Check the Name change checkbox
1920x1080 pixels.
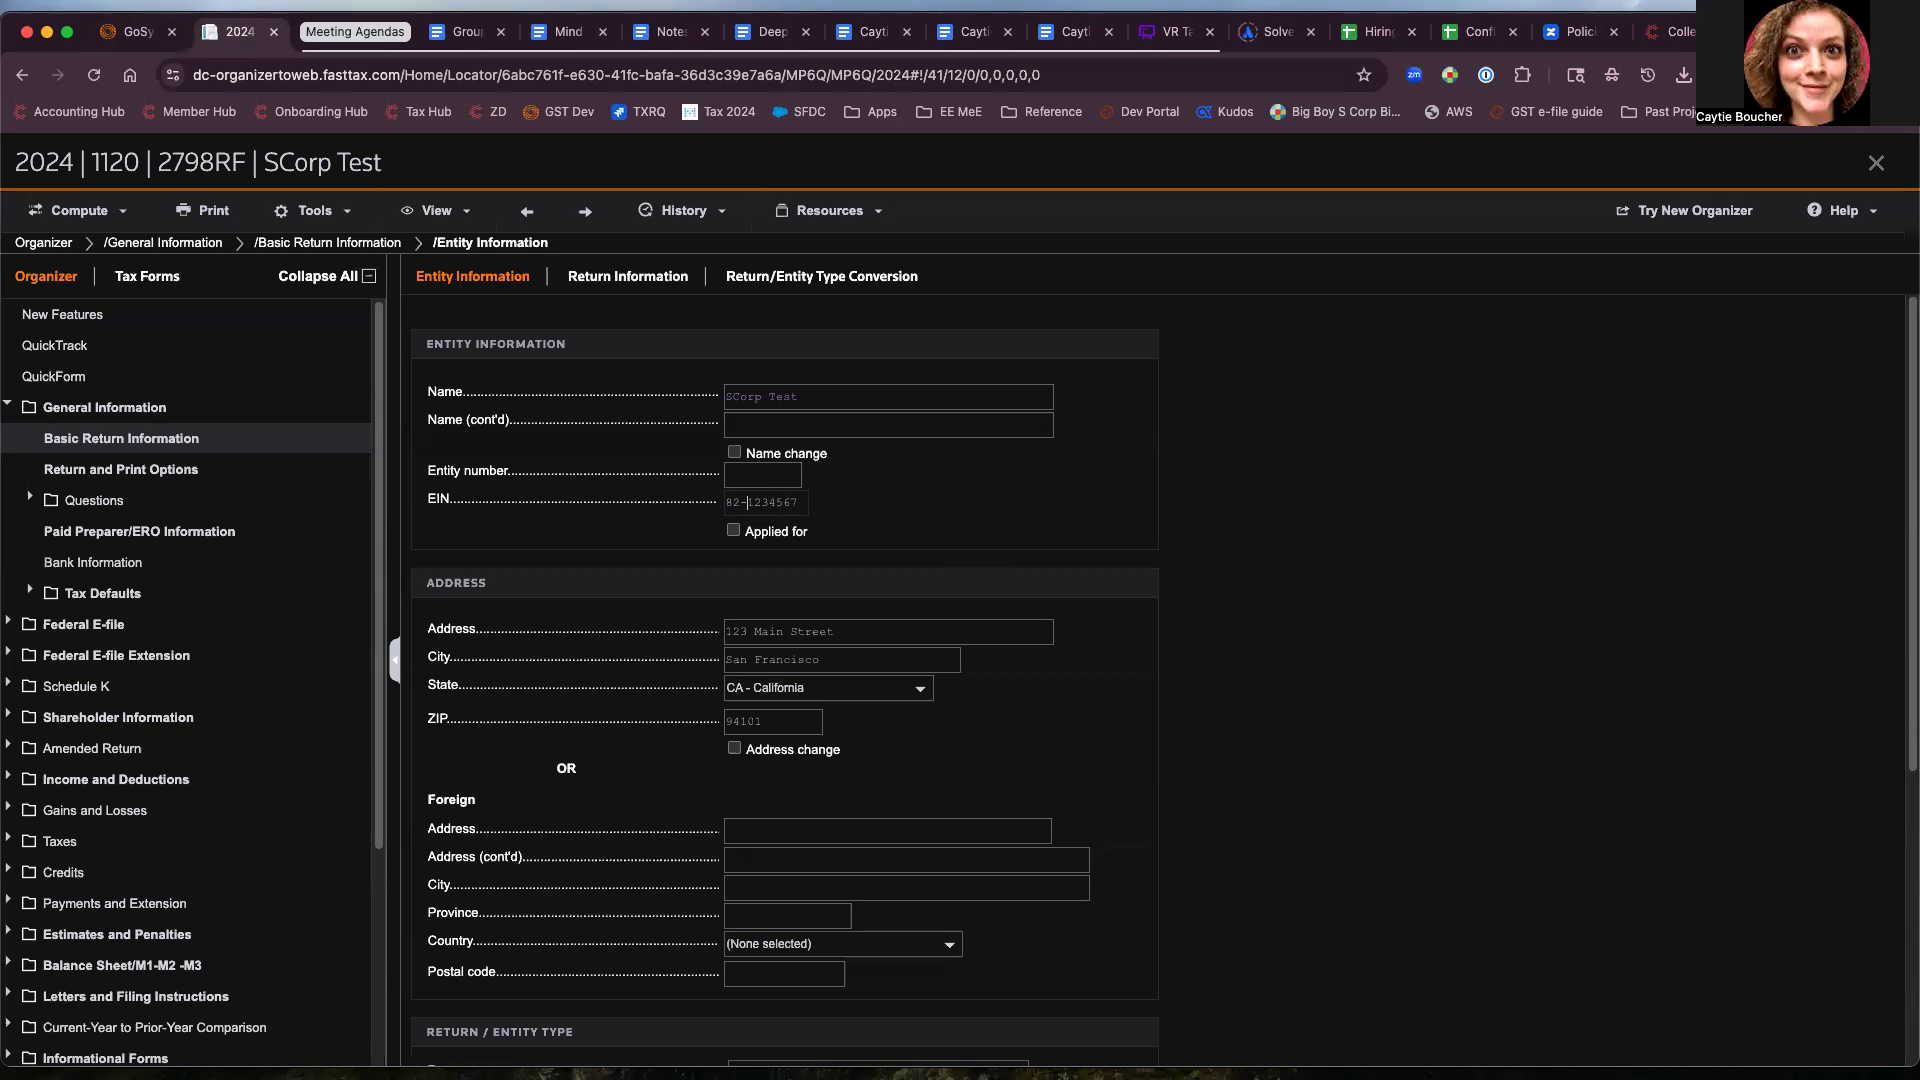(734, 452)
